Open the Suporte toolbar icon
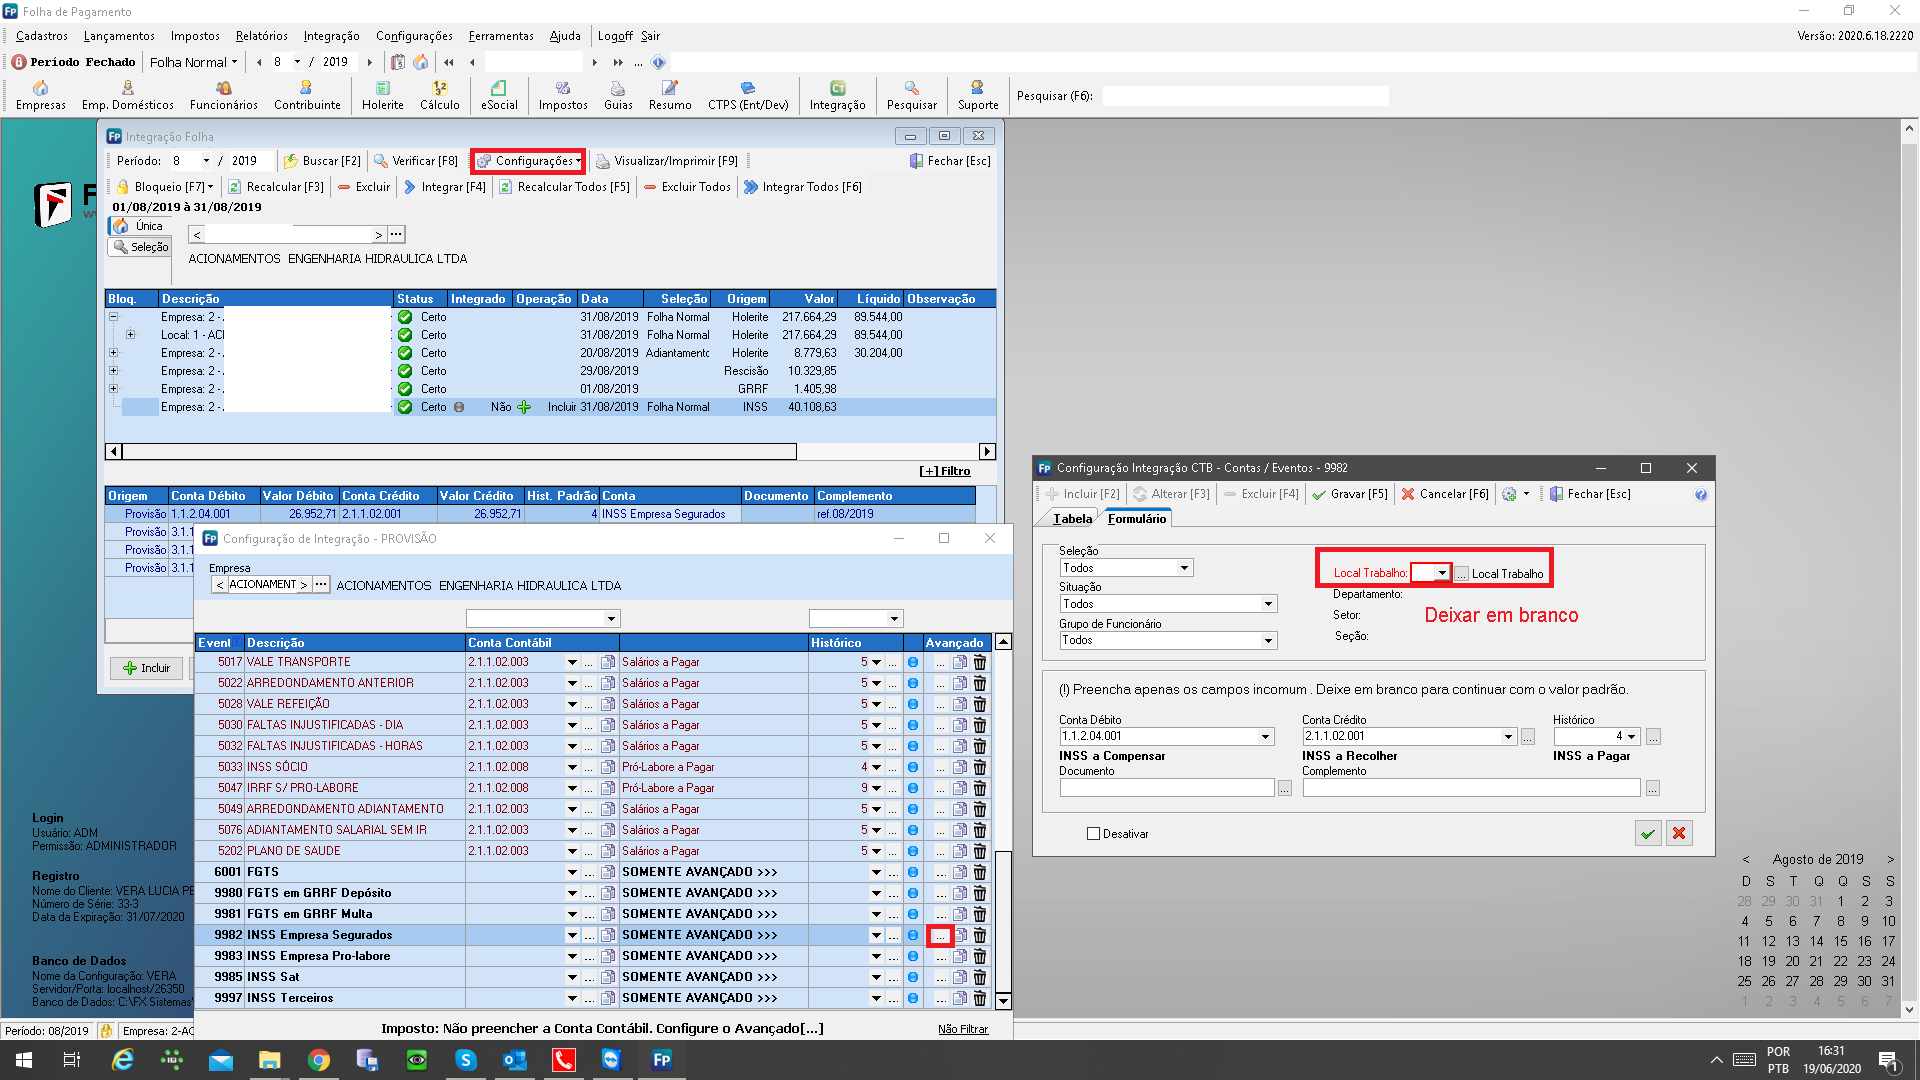 [977, 95]
